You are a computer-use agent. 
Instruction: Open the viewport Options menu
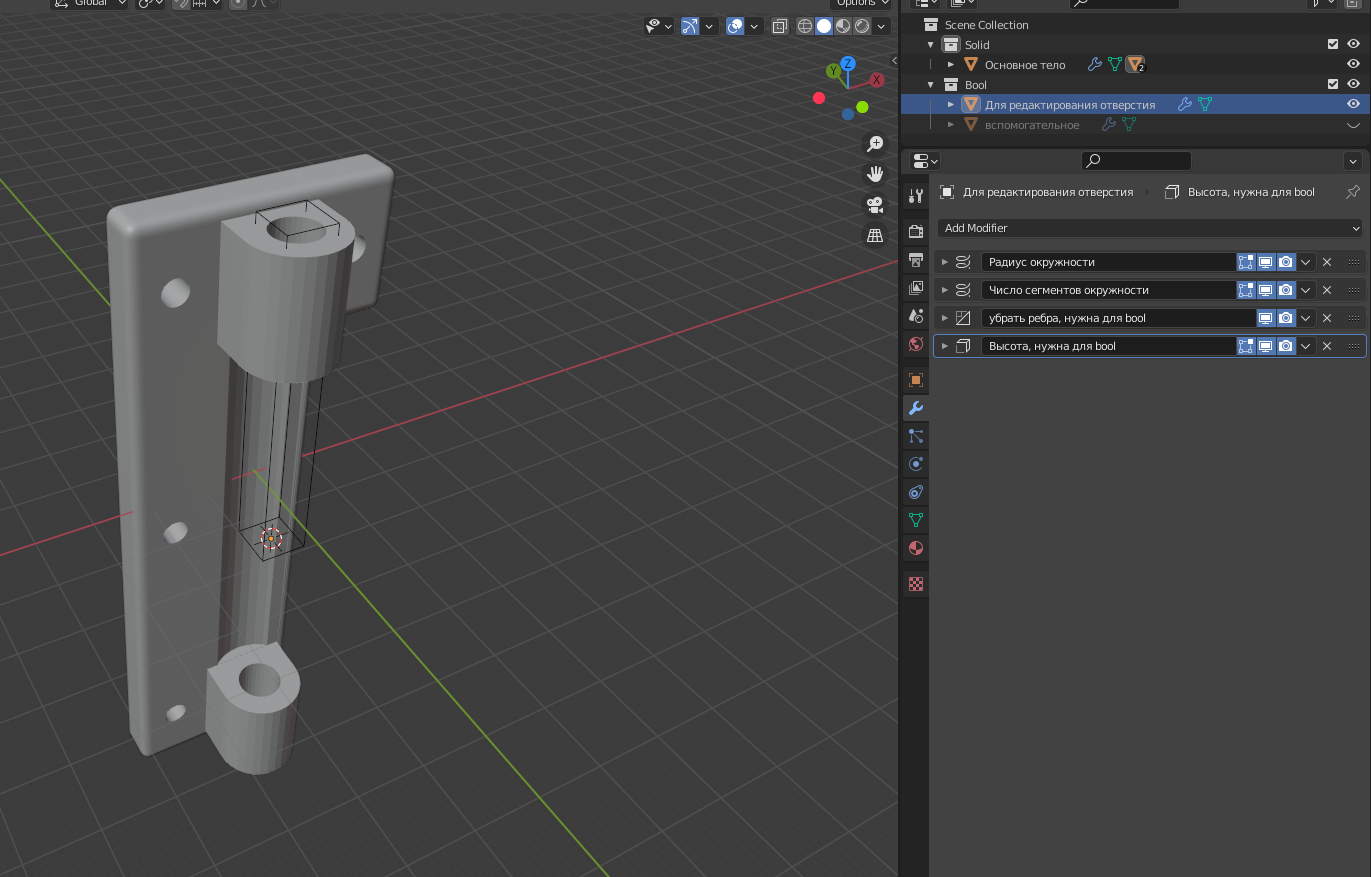click(861, 3)
